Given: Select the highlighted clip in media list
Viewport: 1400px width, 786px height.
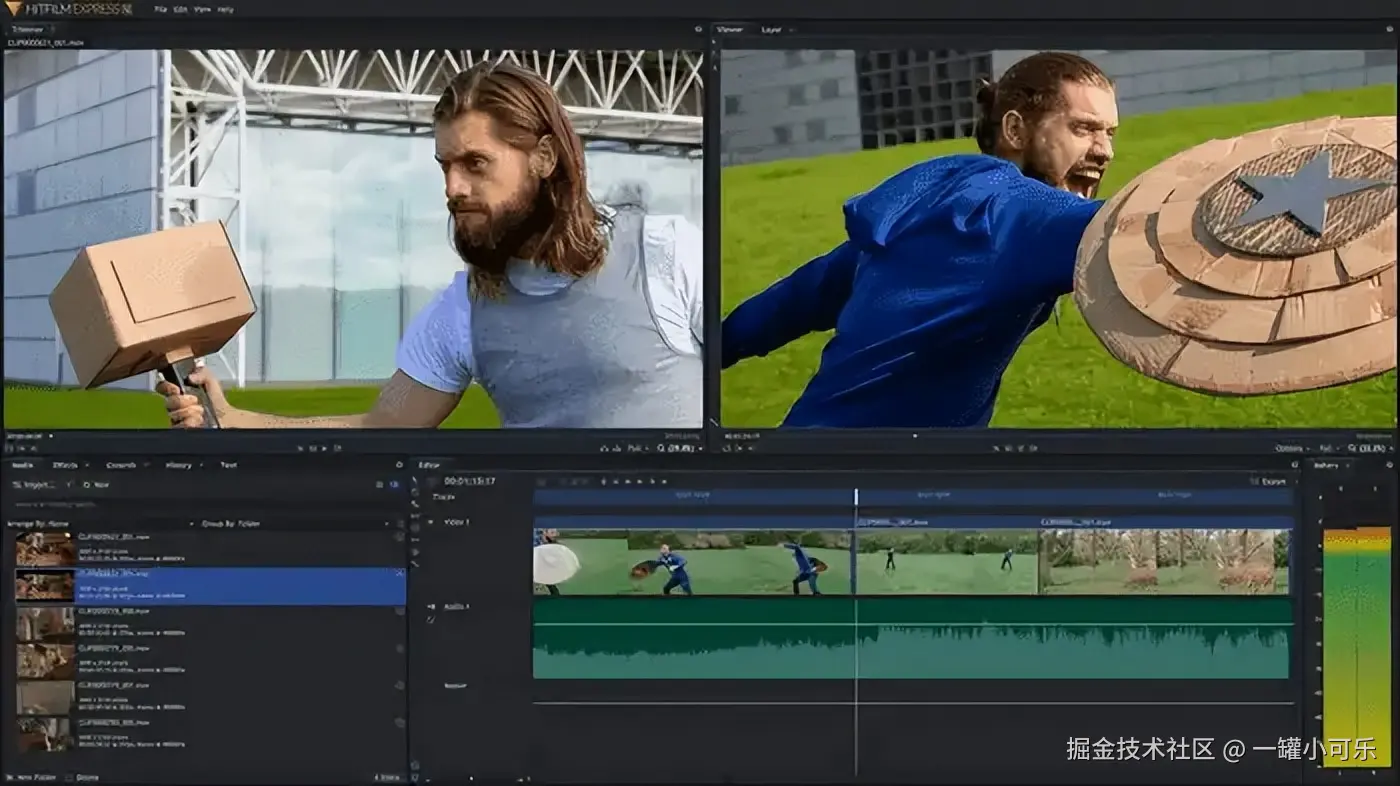Looking at the screenshot, I should coord(210,586).
